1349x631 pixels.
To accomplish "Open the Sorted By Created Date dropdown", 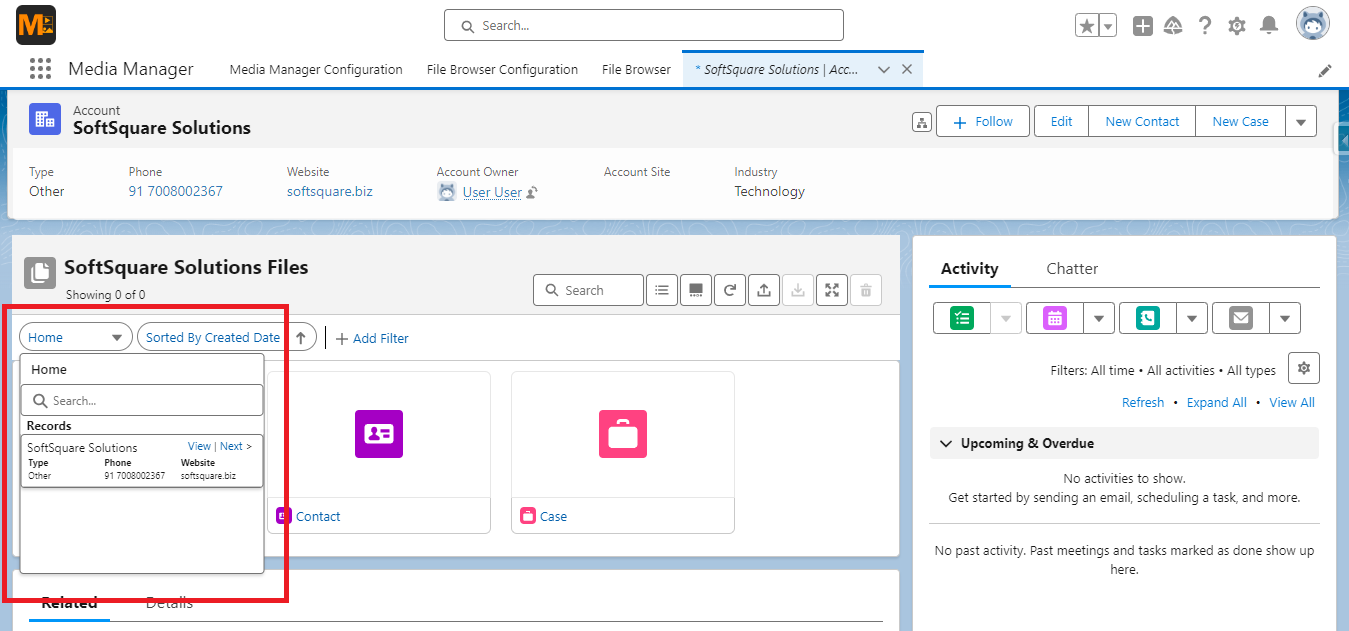I will (213, 337).
